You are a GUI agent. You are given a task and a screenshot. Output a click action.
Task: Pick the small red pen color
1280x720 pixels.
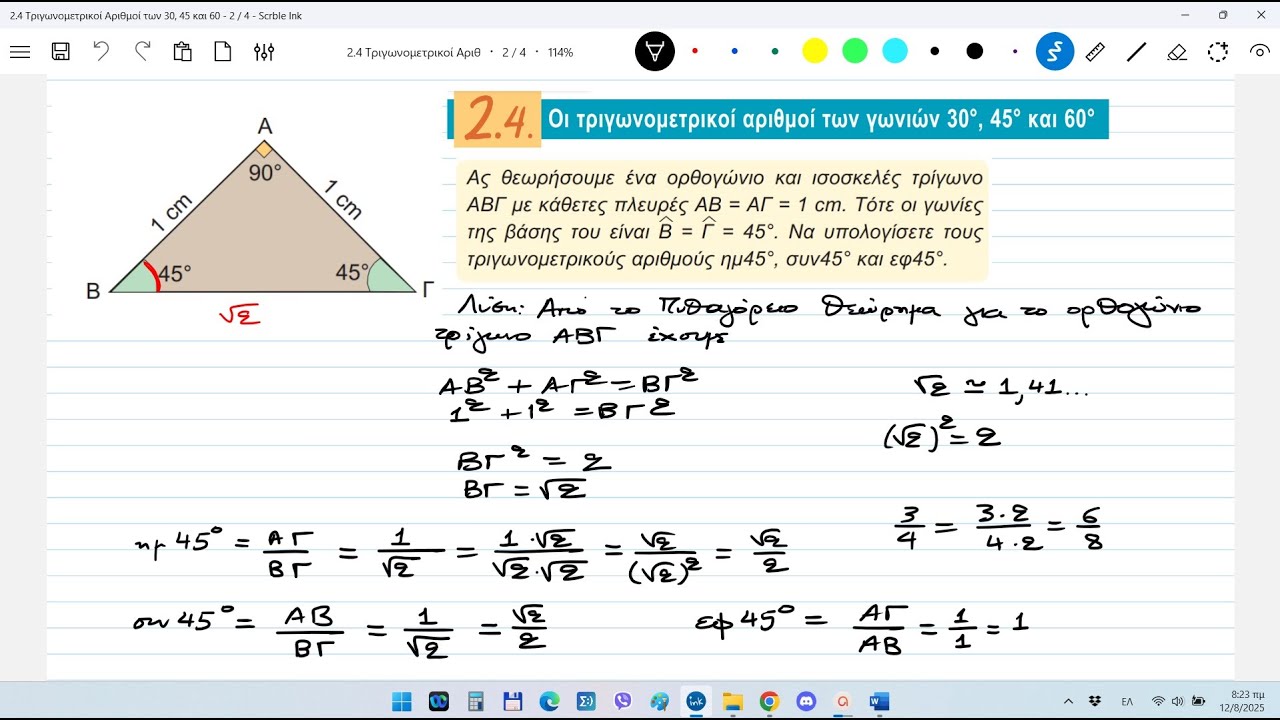(x=695, y=51)
